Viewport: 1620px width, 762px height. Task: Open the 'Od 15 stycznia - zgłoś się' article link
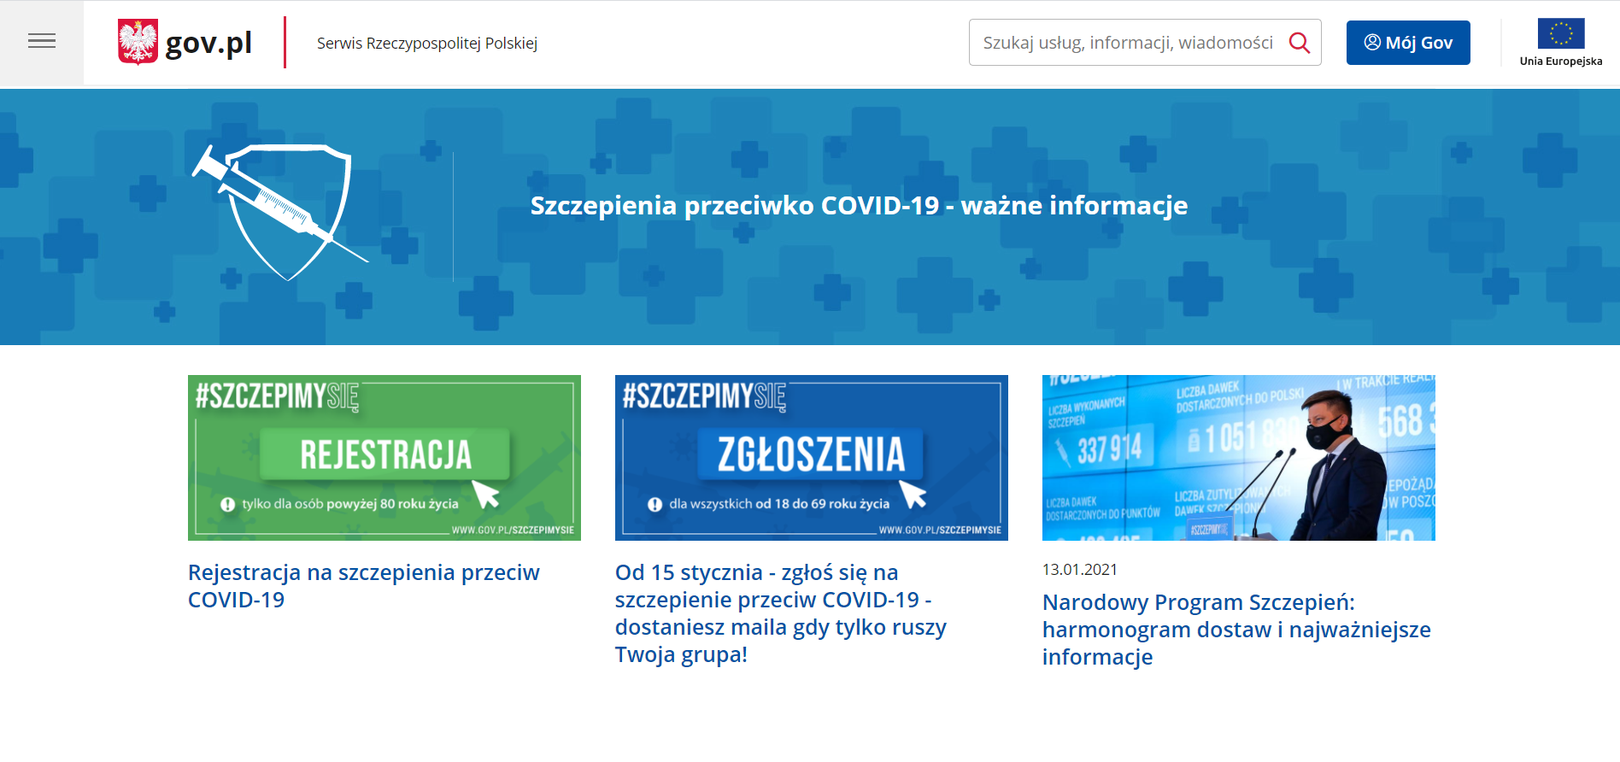coord(780,613)
